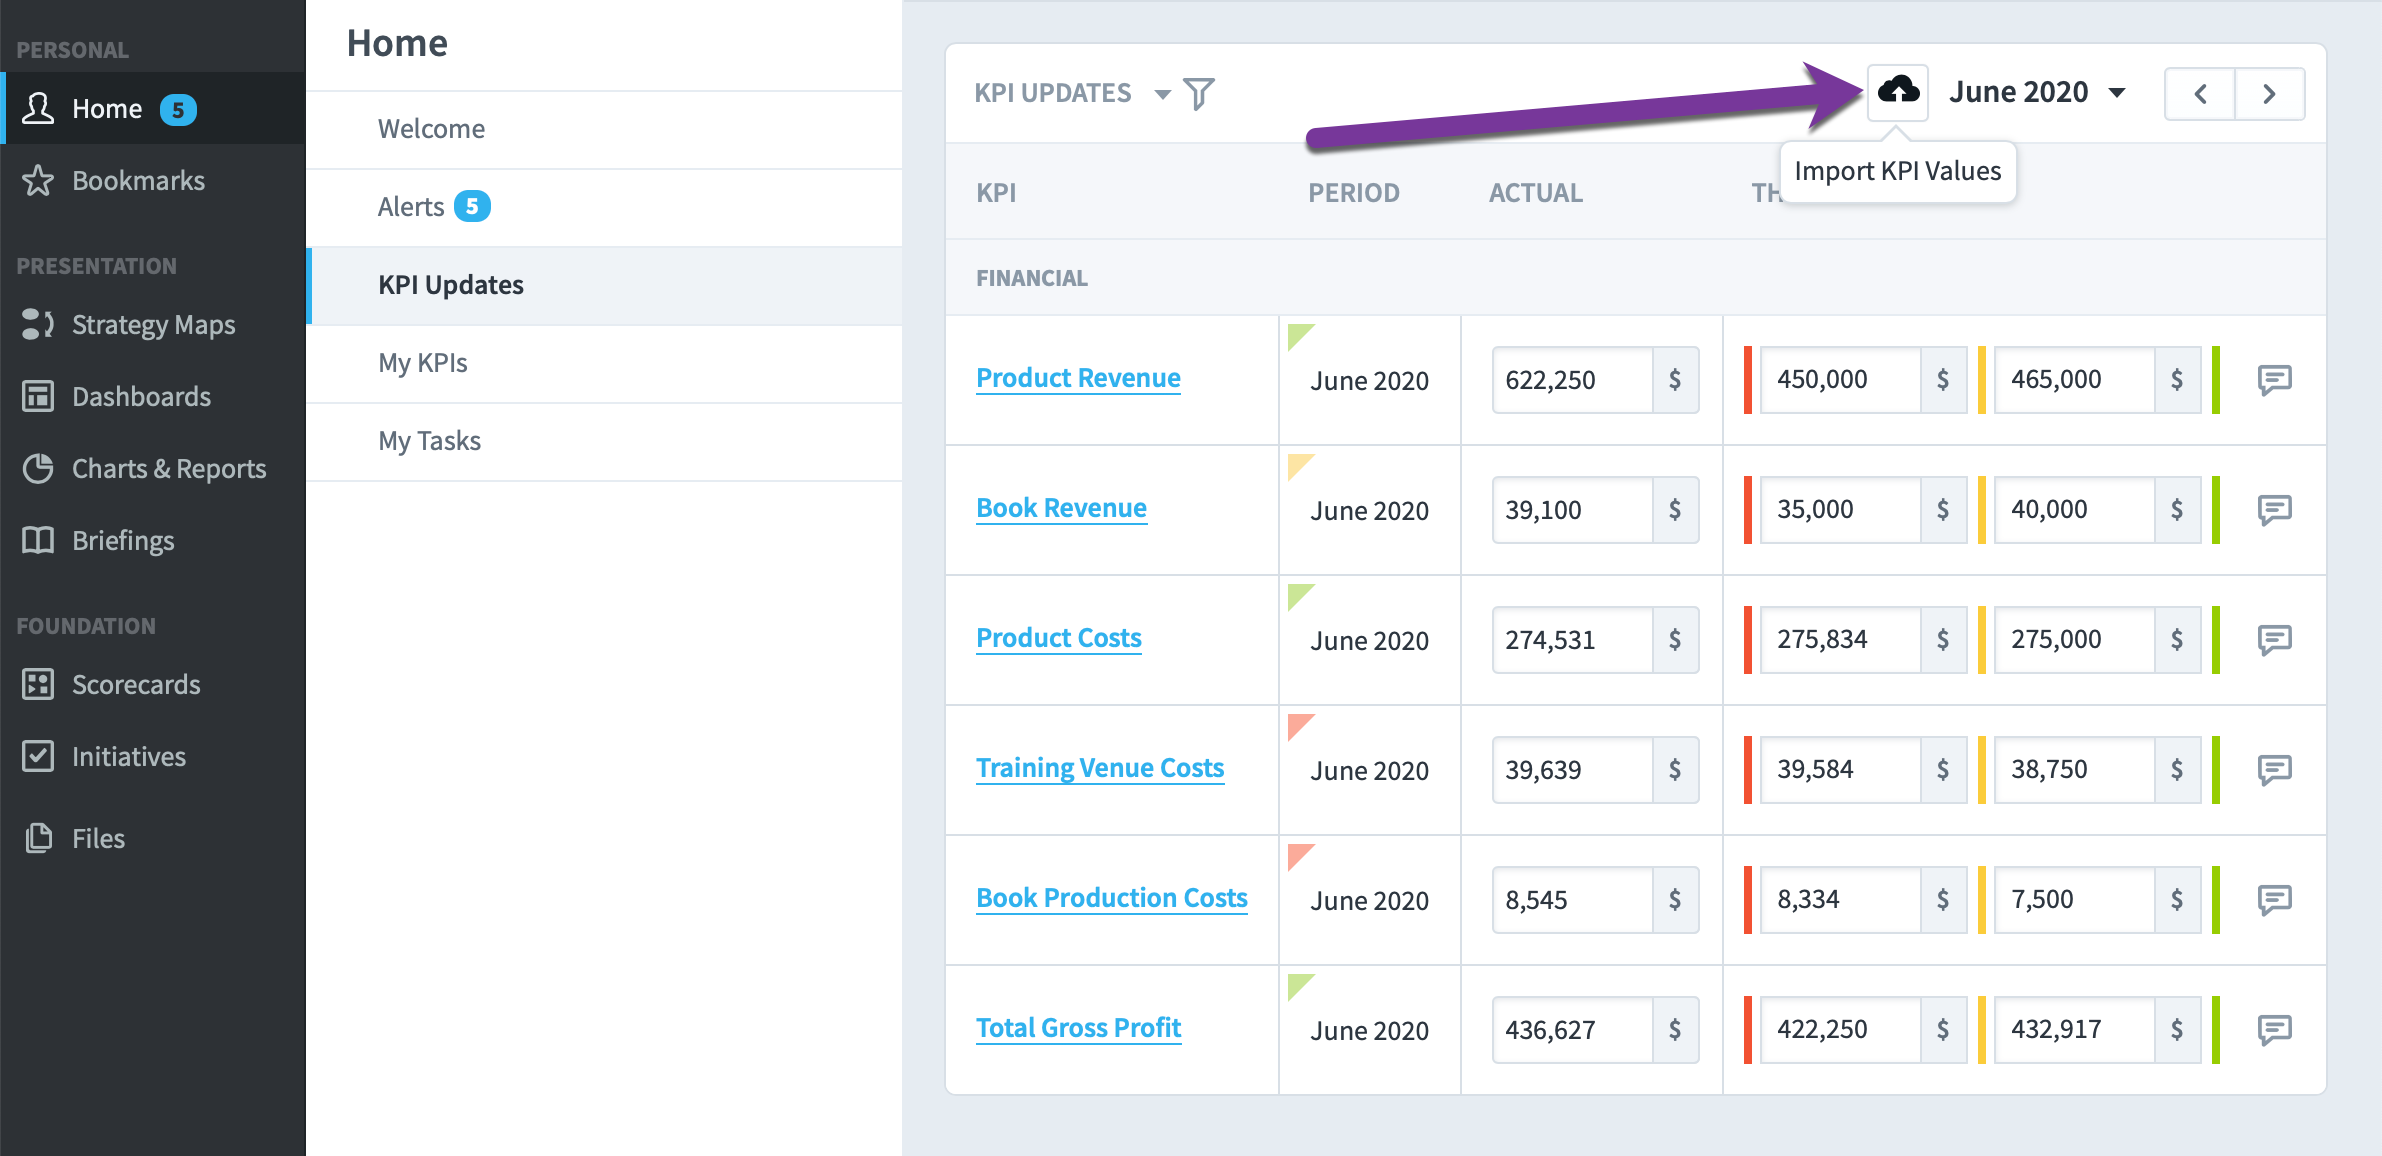The height and width of the screenshot is (1156, 2382).
Task: Open the KPI Updates filter funnel icon
Action: click(1199, 94)
